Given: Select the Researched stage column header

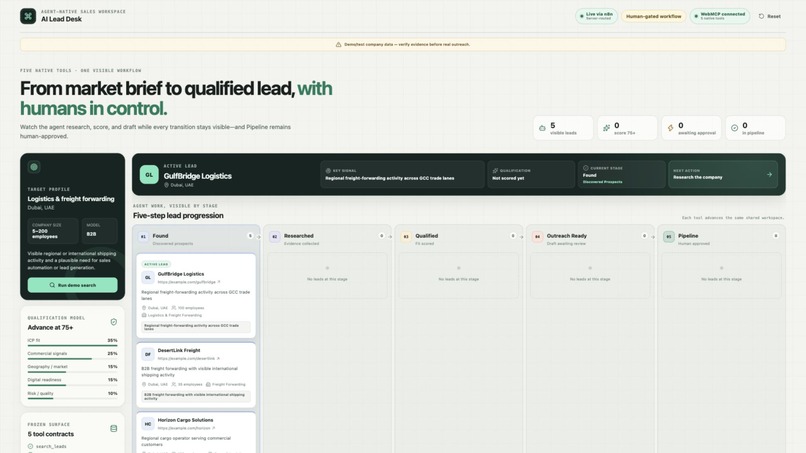Looking at the screenshot, I should [327, 239].
